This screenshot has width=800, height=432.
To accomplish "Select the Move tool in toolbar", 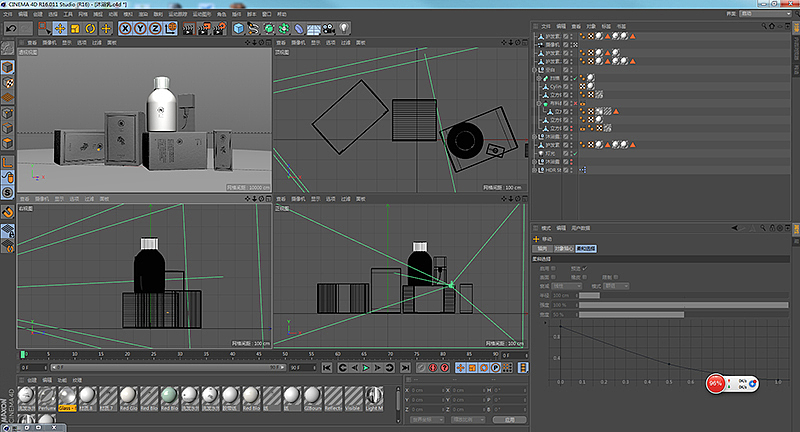I will [x=60, y=29].
